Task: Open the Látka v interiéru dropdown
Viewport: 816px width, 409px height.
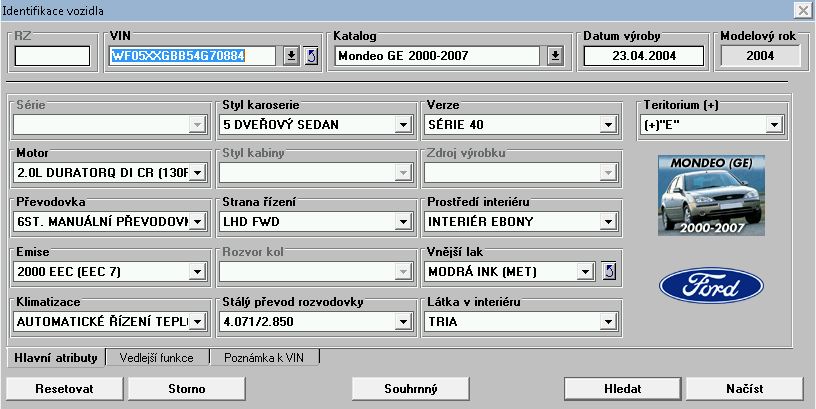Action: pyautogui.click(x=606, y=321)
